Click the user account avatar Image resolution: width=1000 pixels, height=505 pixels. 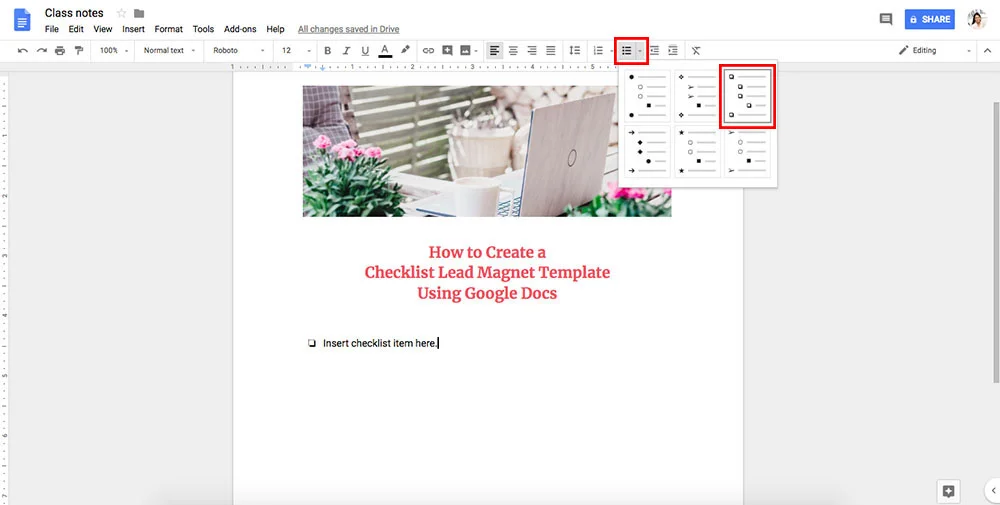point(977,19)
